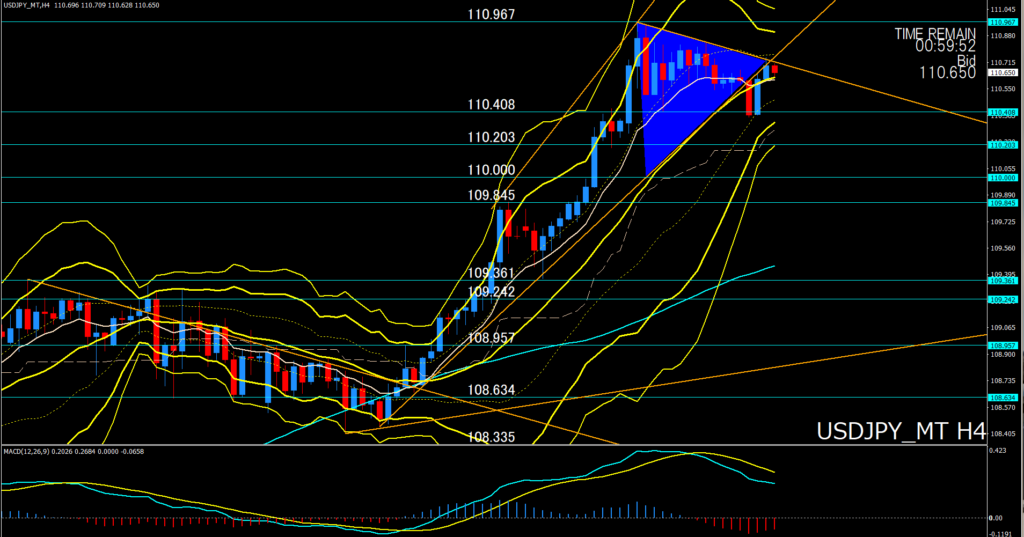Click the -0.1191 value on MACD axis
This screenshot has width=1024, height=537.
(1001, 533)
